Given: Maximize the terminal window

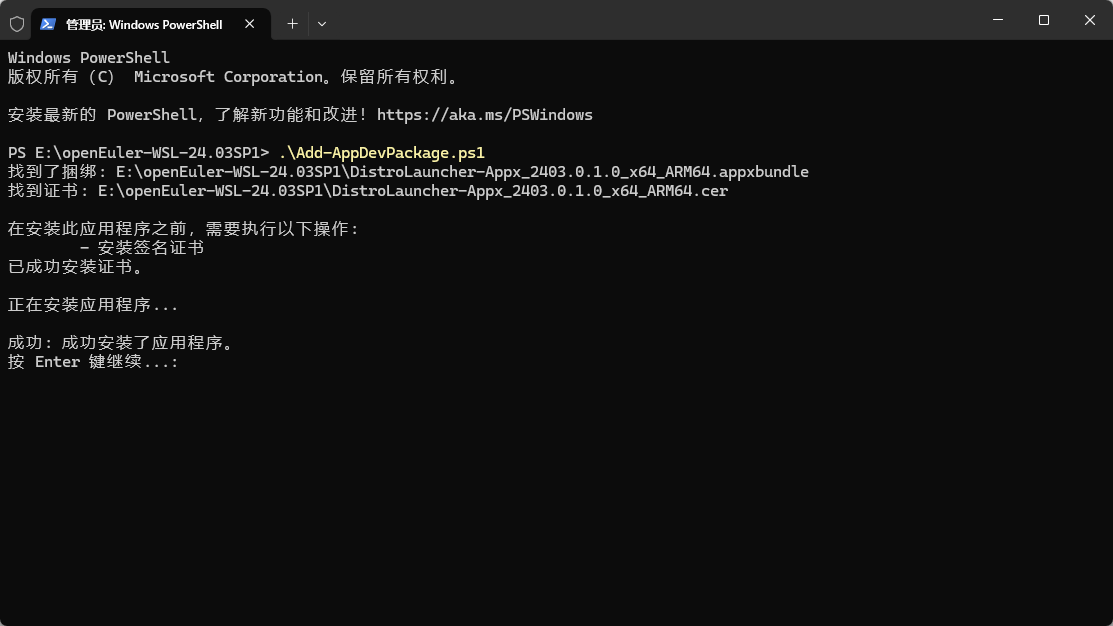Looking at the screenshot, I should coord(1043,20).
